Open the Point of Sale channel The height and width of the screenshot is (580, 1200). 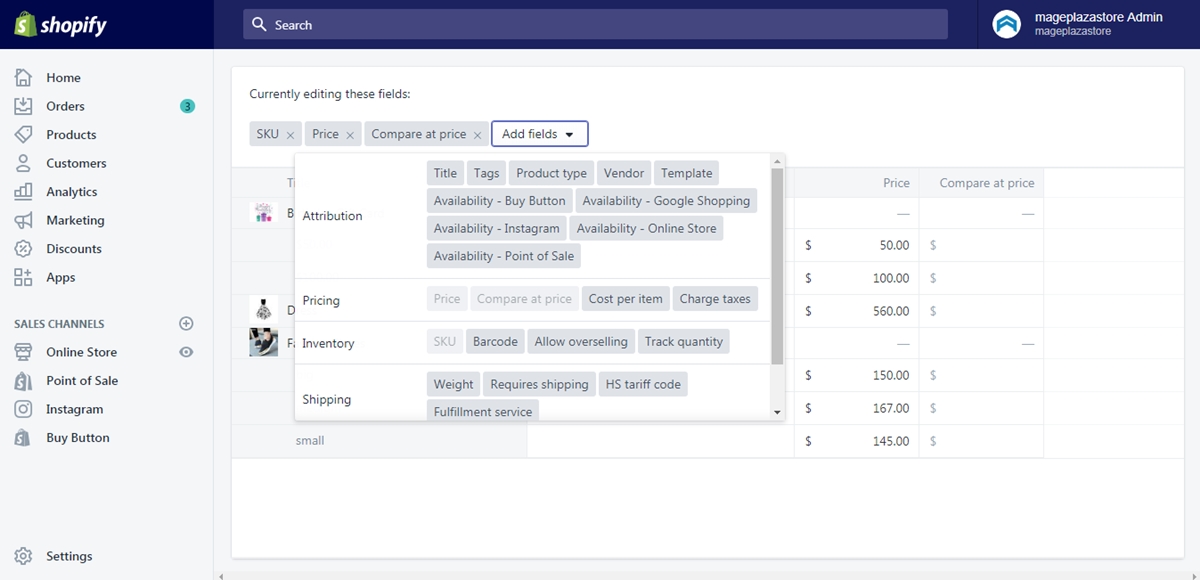[x=82, y=381]
